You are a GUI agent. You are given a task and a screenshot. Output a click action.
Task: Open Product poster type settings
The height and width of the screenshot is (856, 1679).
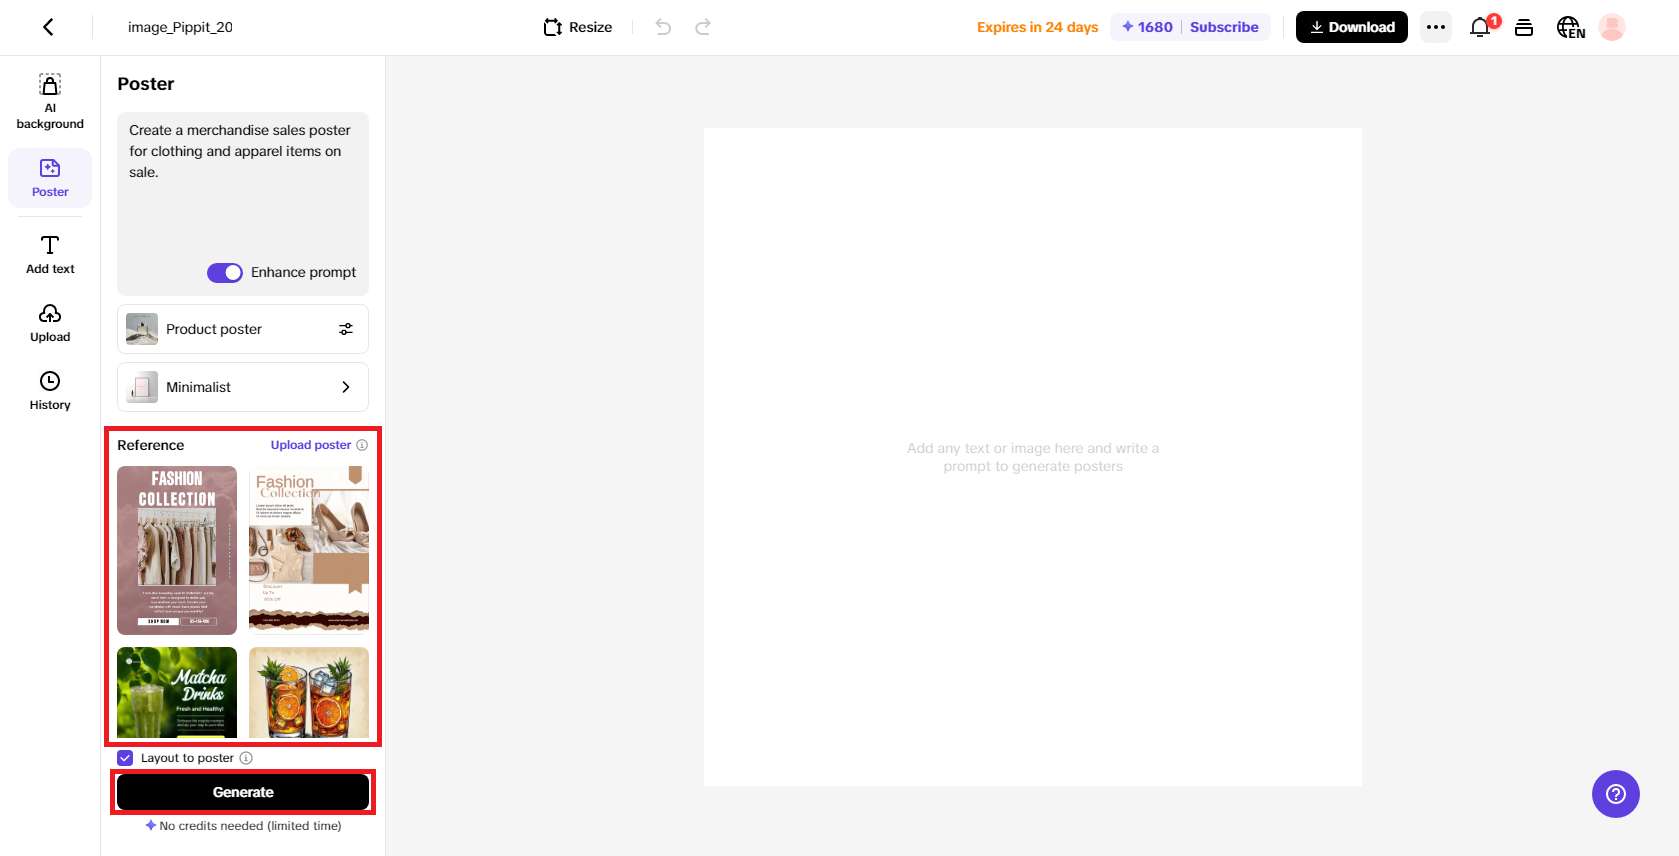click(x=243, y=329)
